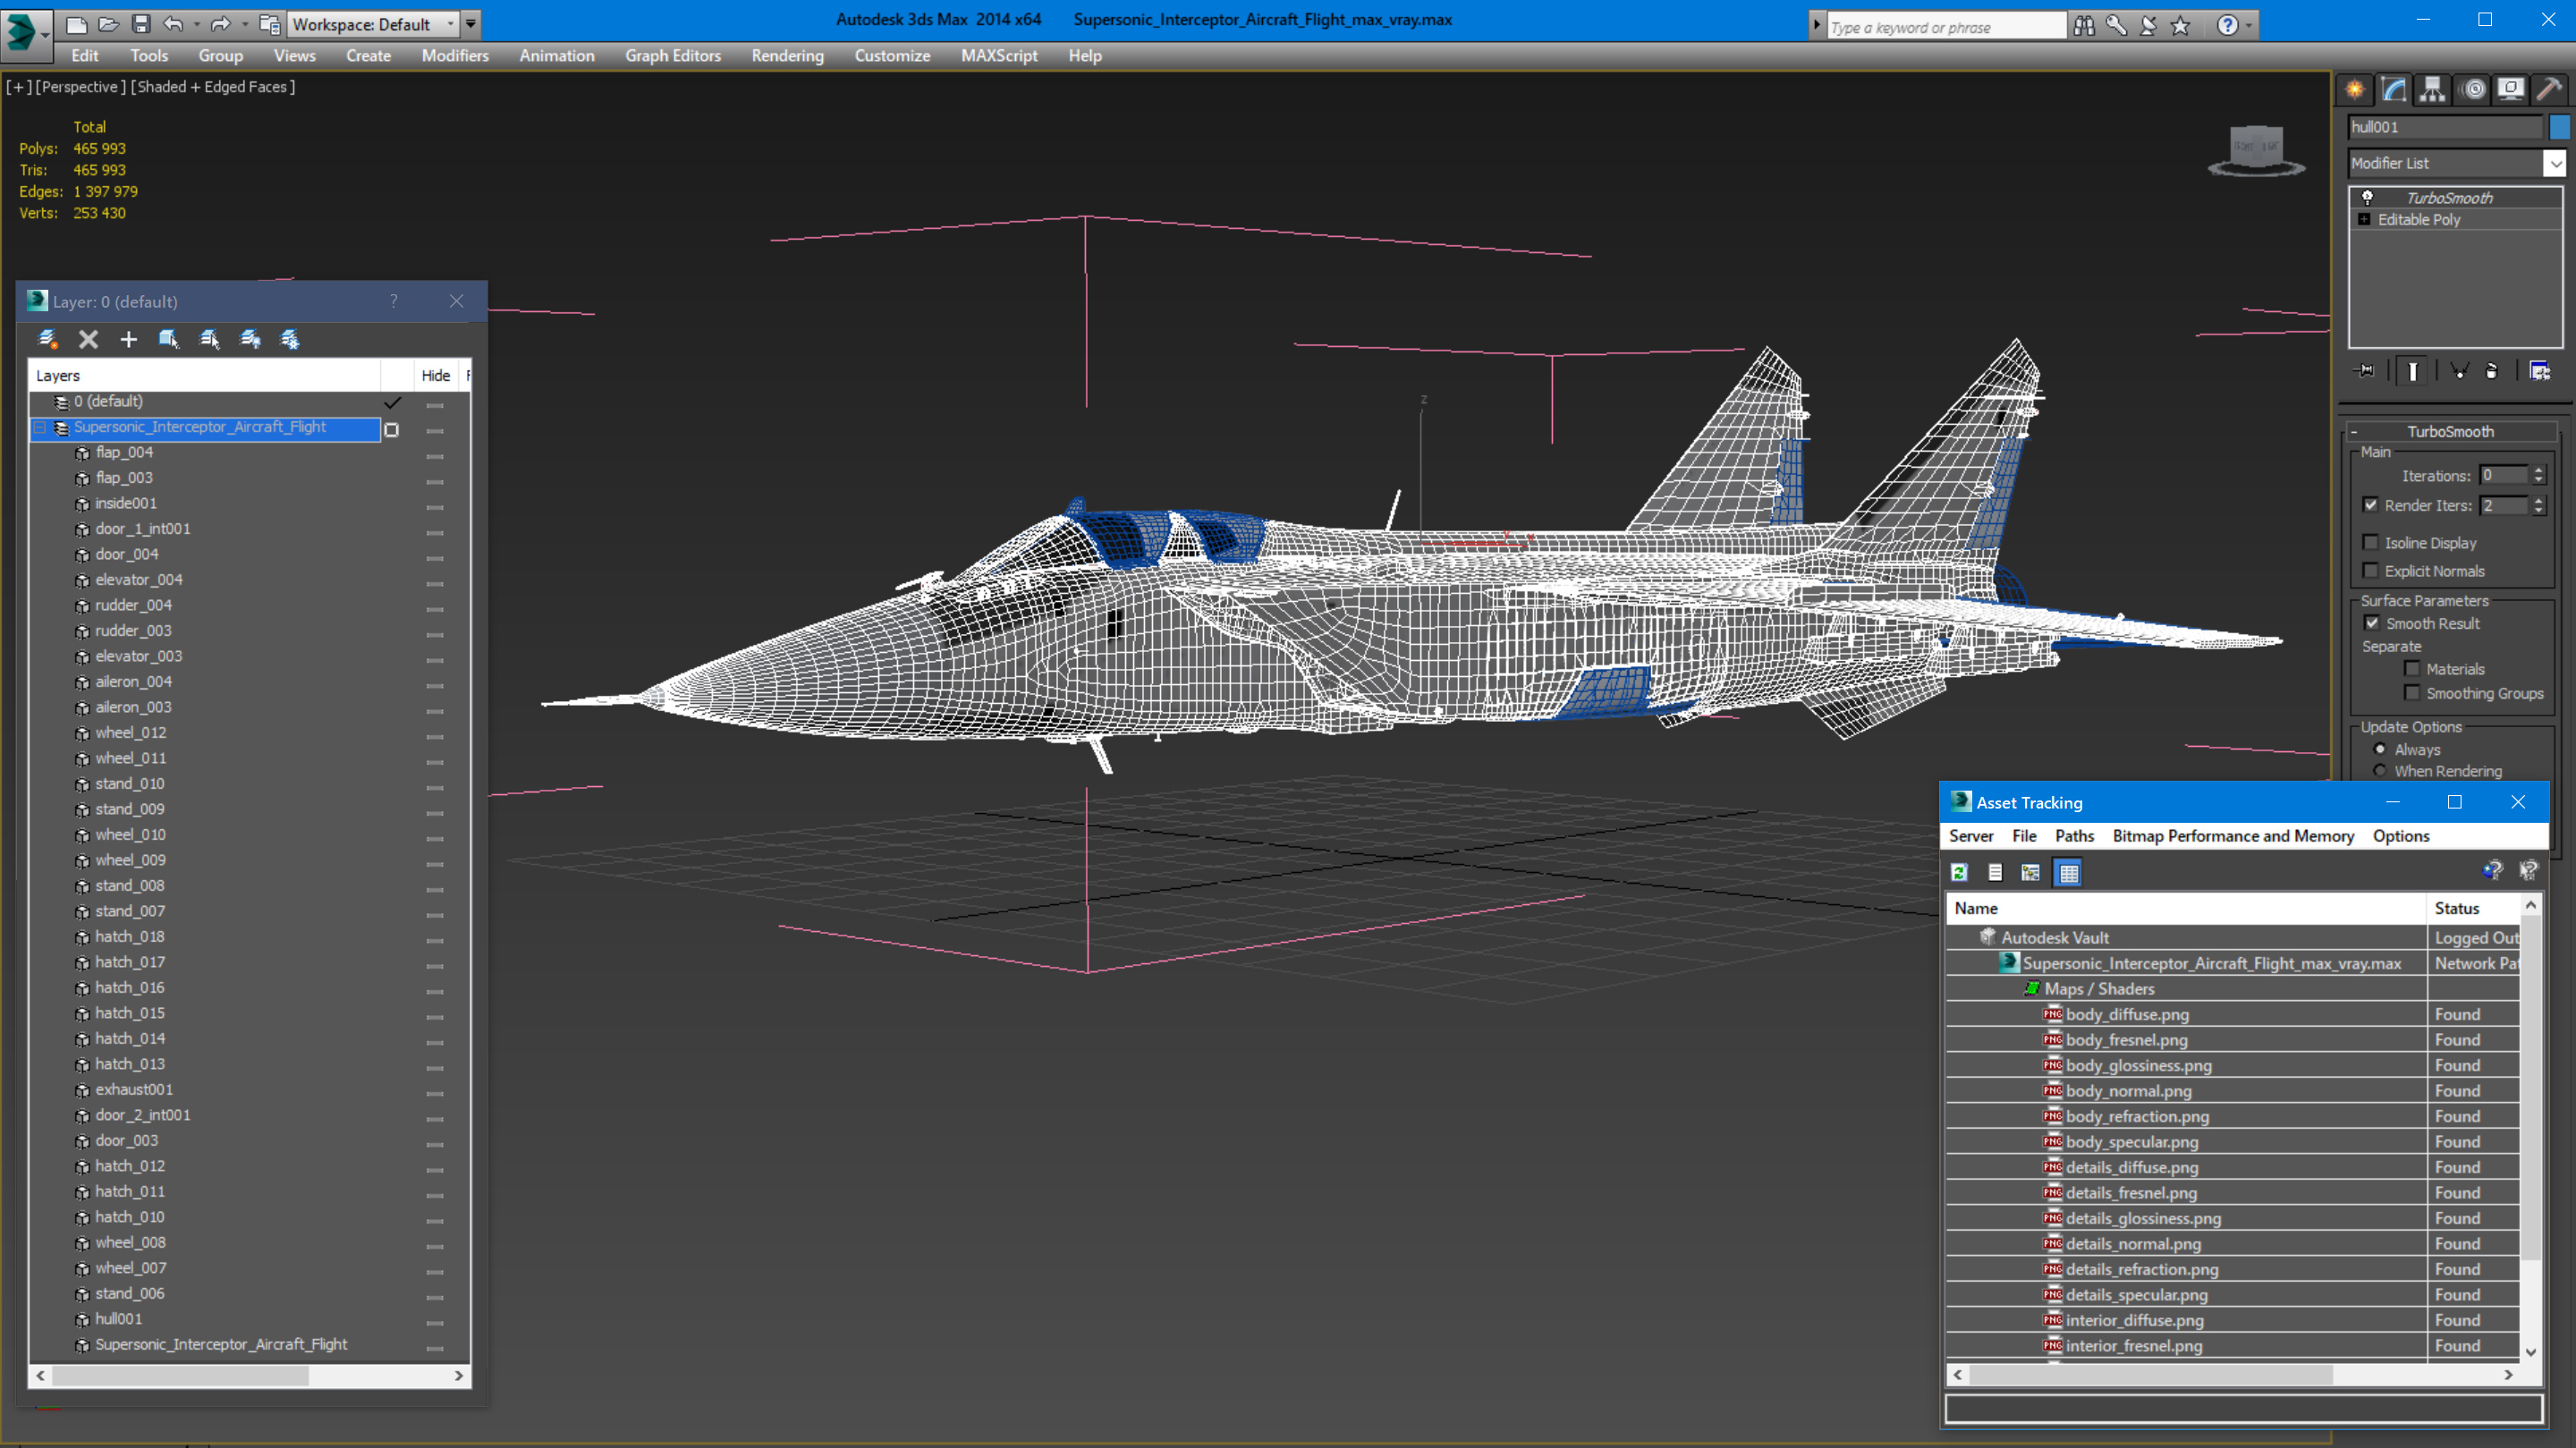Open the Graph Editors menu
2576x1448 pixels.
coord(673,56)
